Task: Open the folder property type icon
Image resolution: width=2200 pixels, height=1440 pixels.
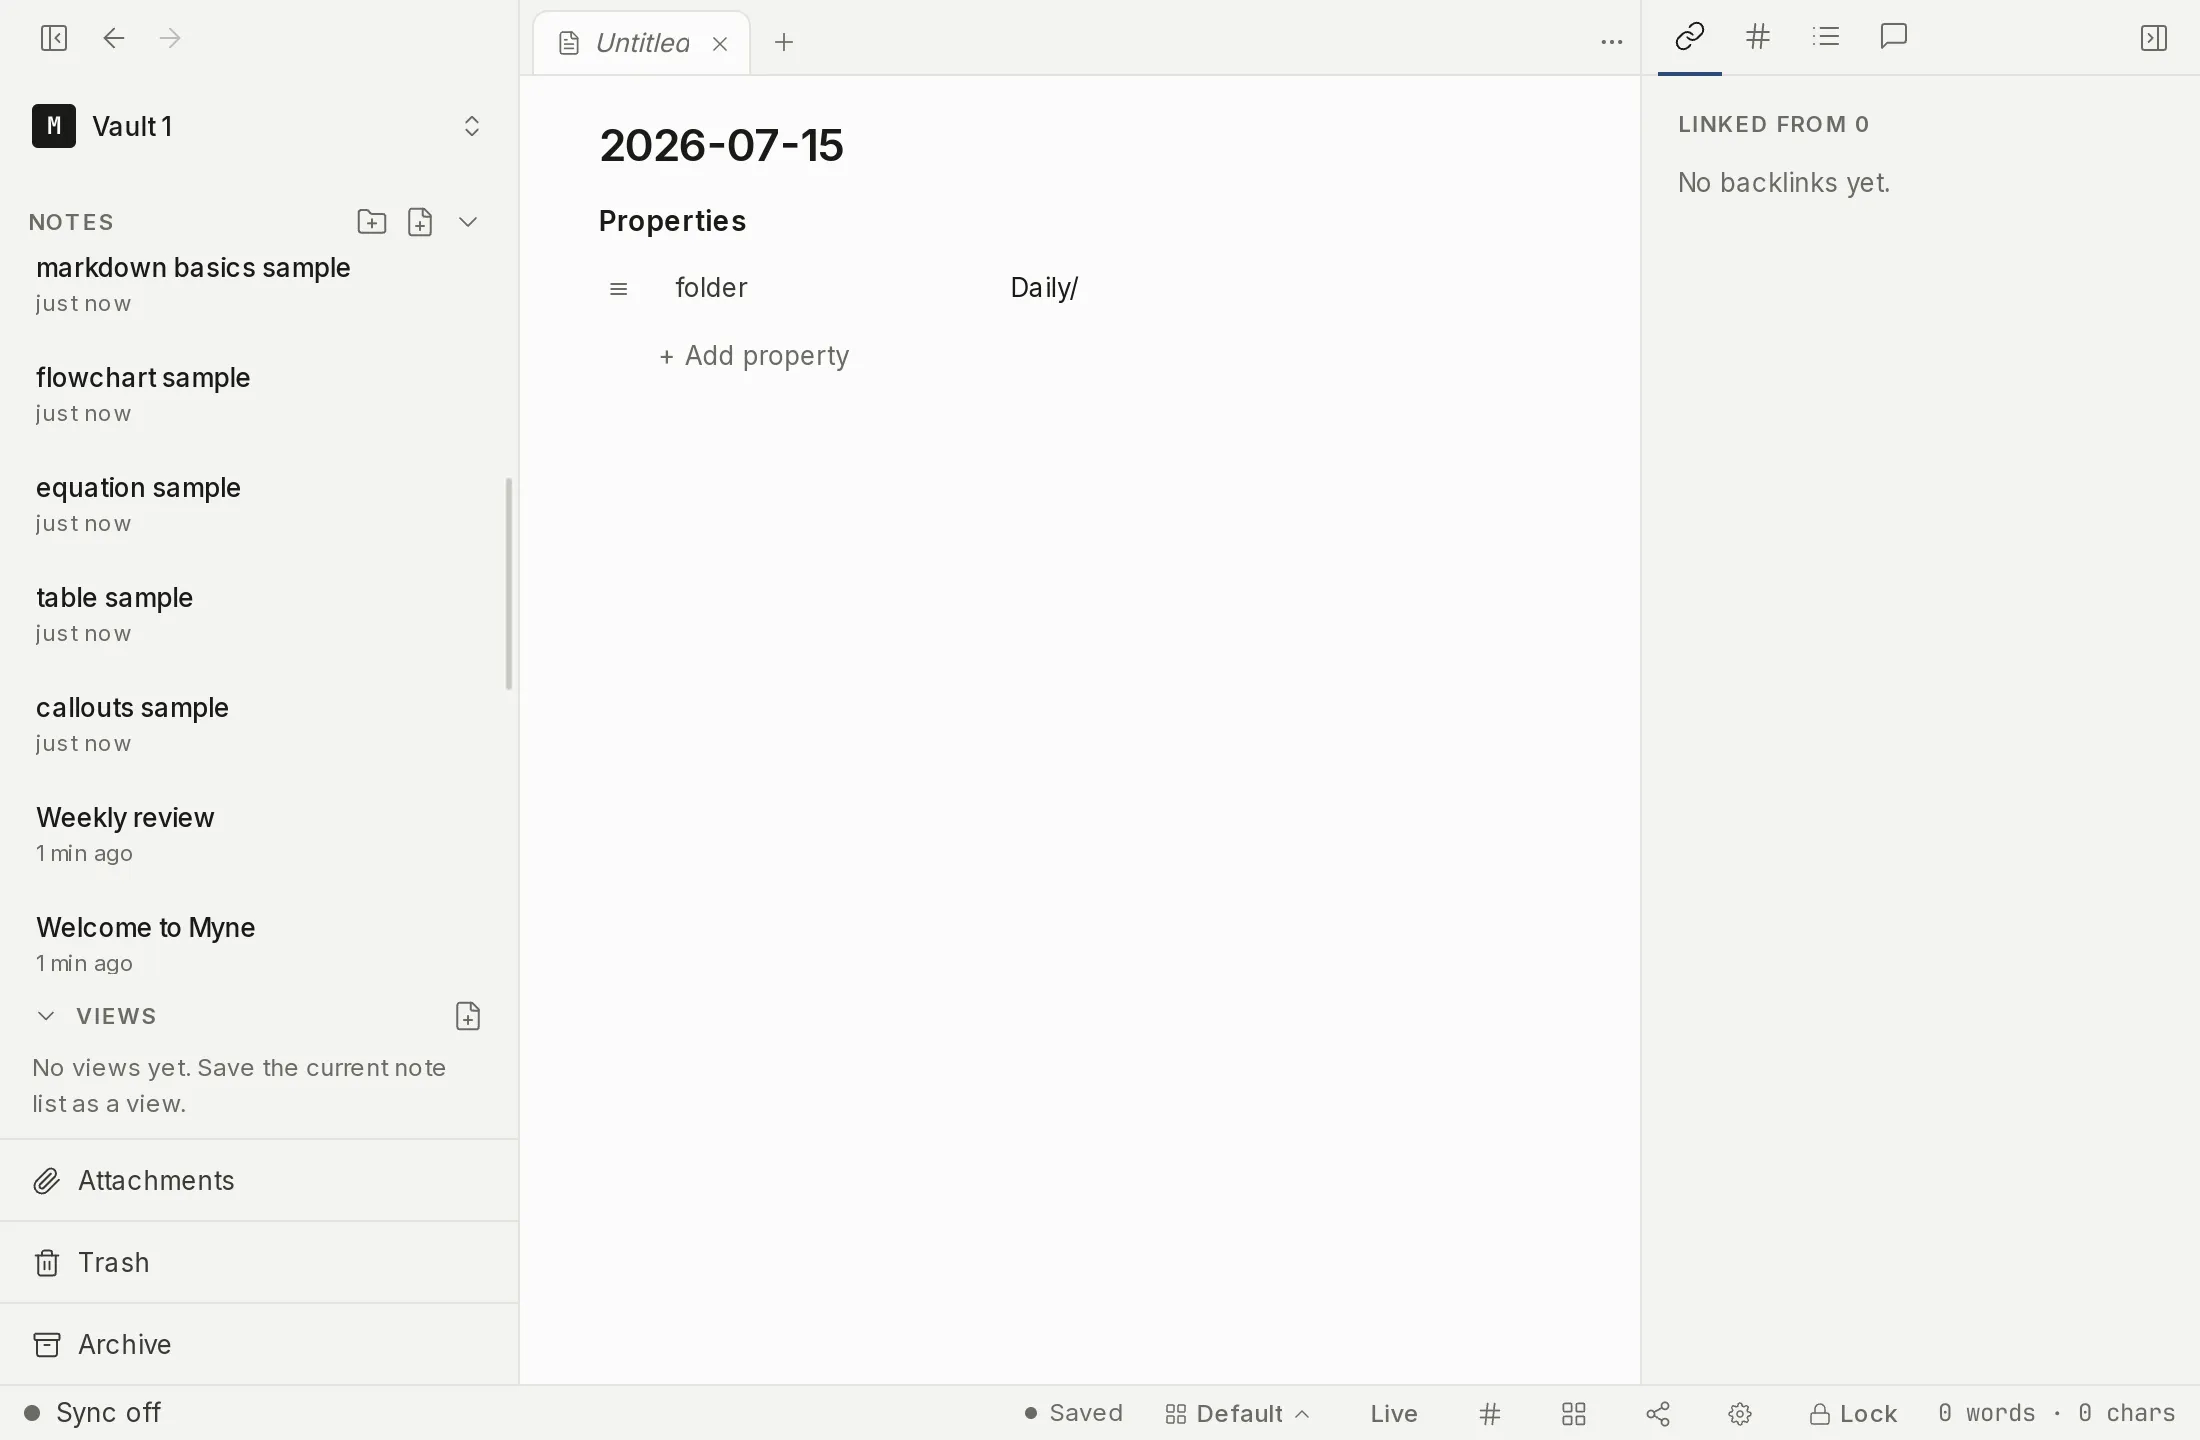Action: click(x=618, y=289)
